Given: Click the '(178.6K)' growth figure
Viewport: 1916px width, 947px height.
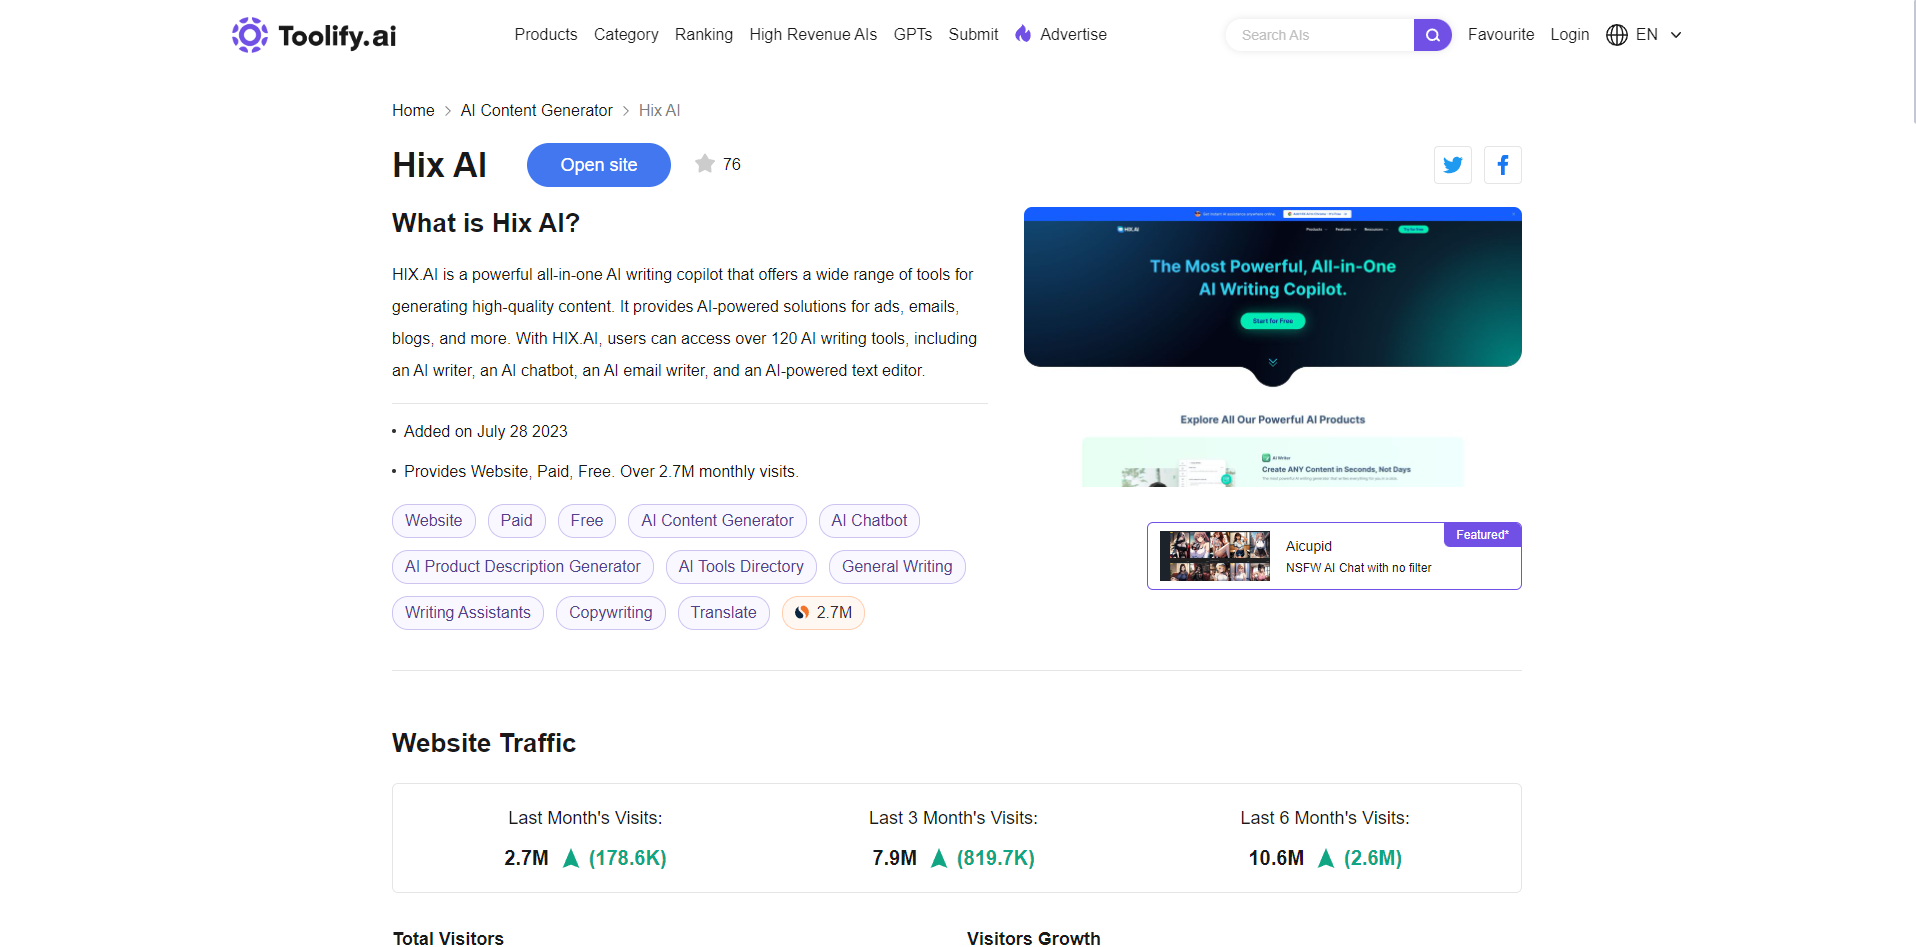Looking at the screenshot, I should pos(628,858).
